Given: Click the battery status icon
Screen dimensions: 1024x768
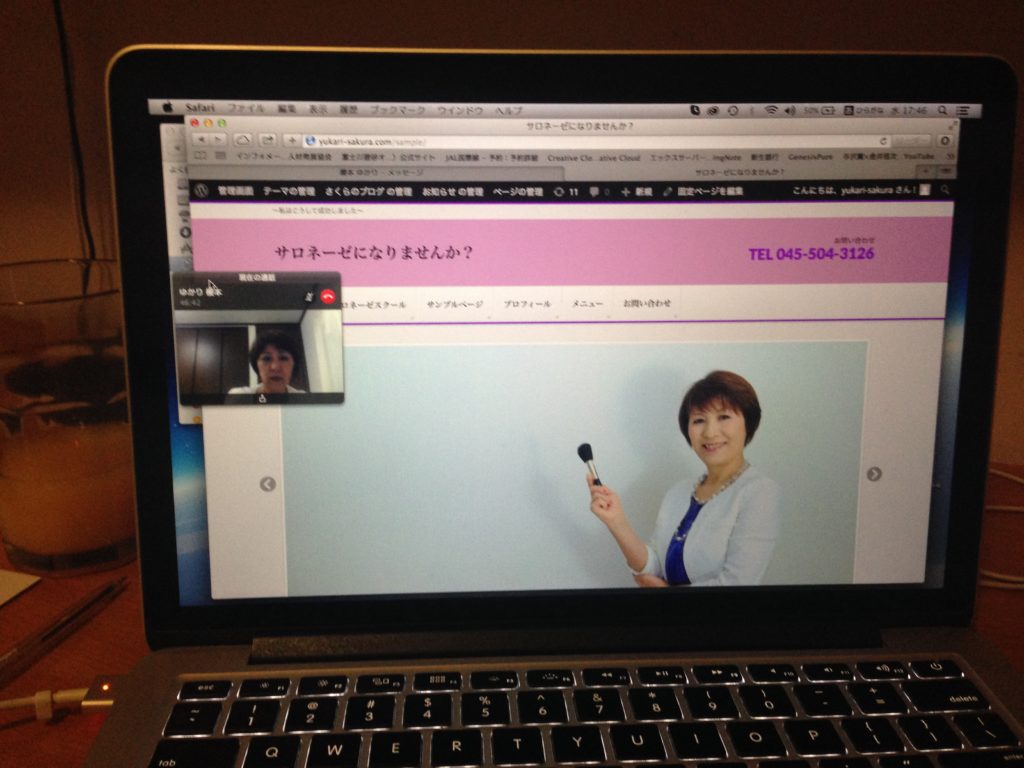Looking at the screenshot, I should tap(828, 110).
